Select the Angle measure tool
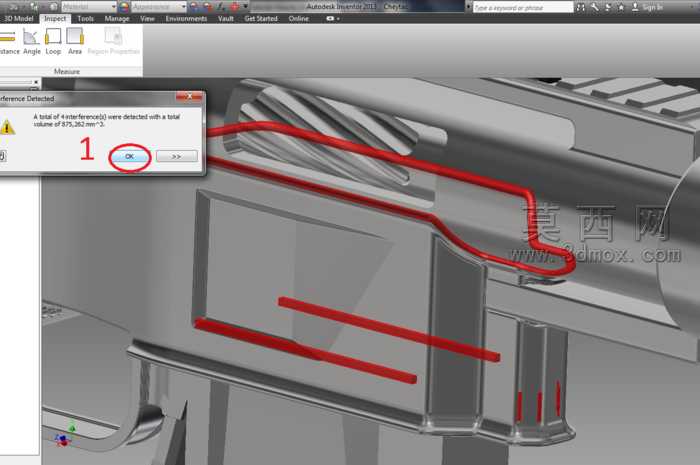700x465 pixels. coord(31,41)
